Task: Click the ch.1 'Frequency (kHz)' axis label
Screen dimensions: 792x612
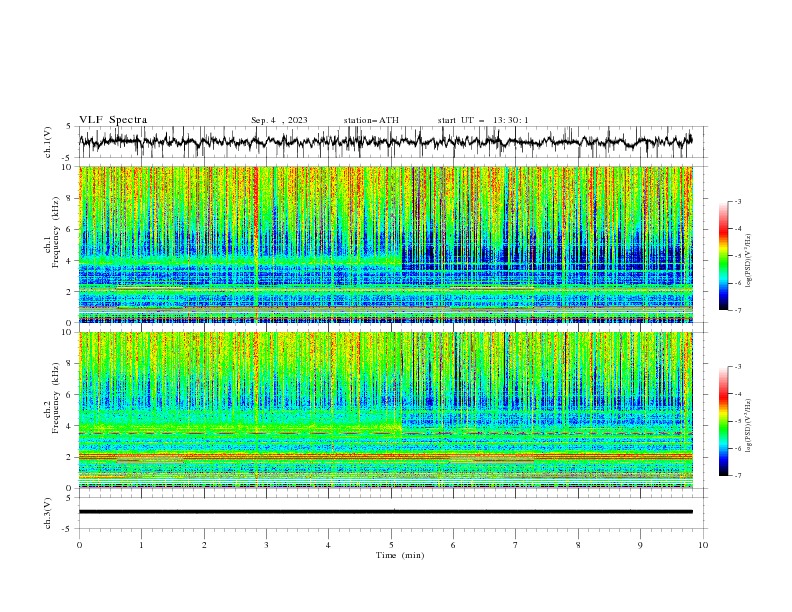Action: [56, 232]
